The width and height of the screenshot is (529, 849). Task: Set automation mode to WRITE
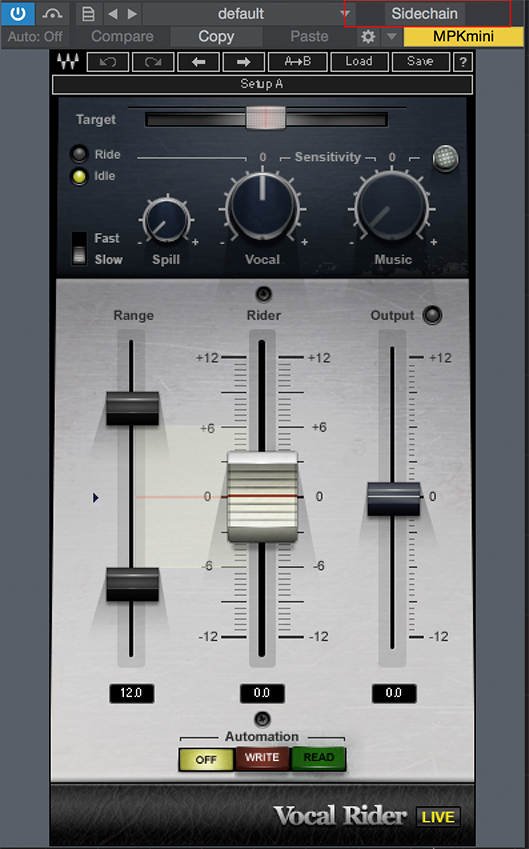[x=262, y=758]
